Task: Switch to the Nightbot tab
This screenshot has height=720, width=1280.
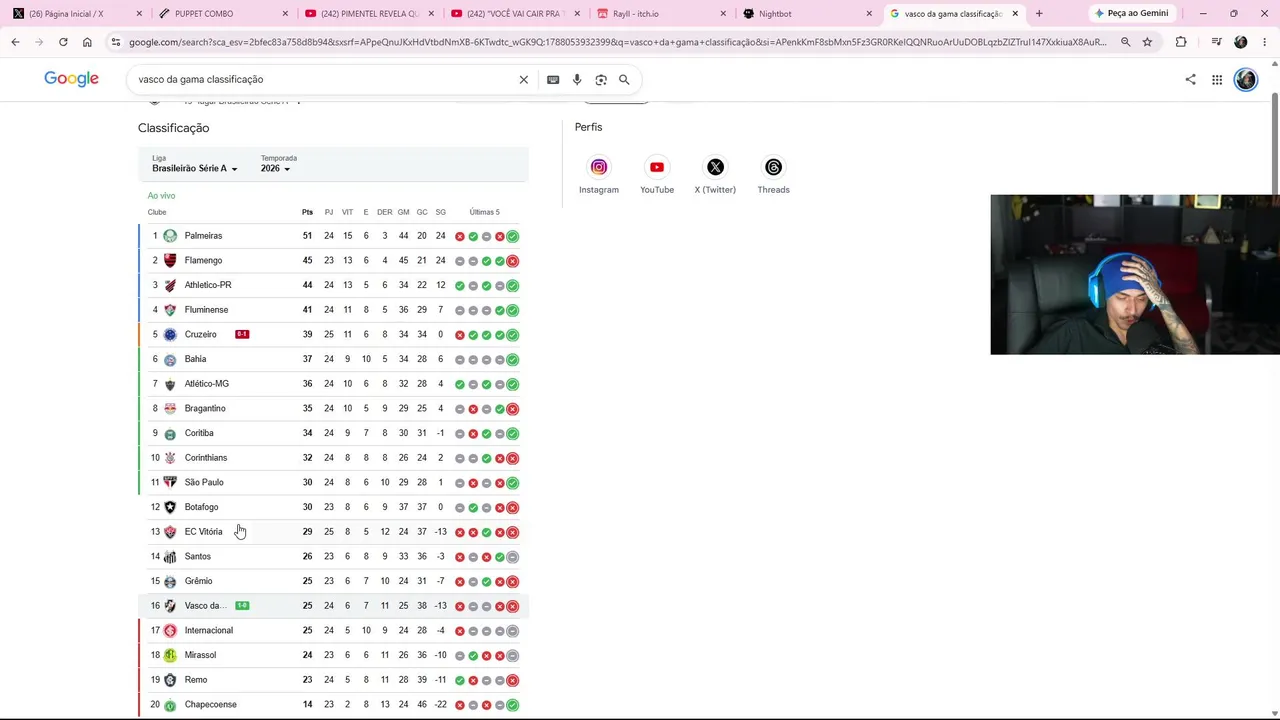Action: click(x=805, y=14)
